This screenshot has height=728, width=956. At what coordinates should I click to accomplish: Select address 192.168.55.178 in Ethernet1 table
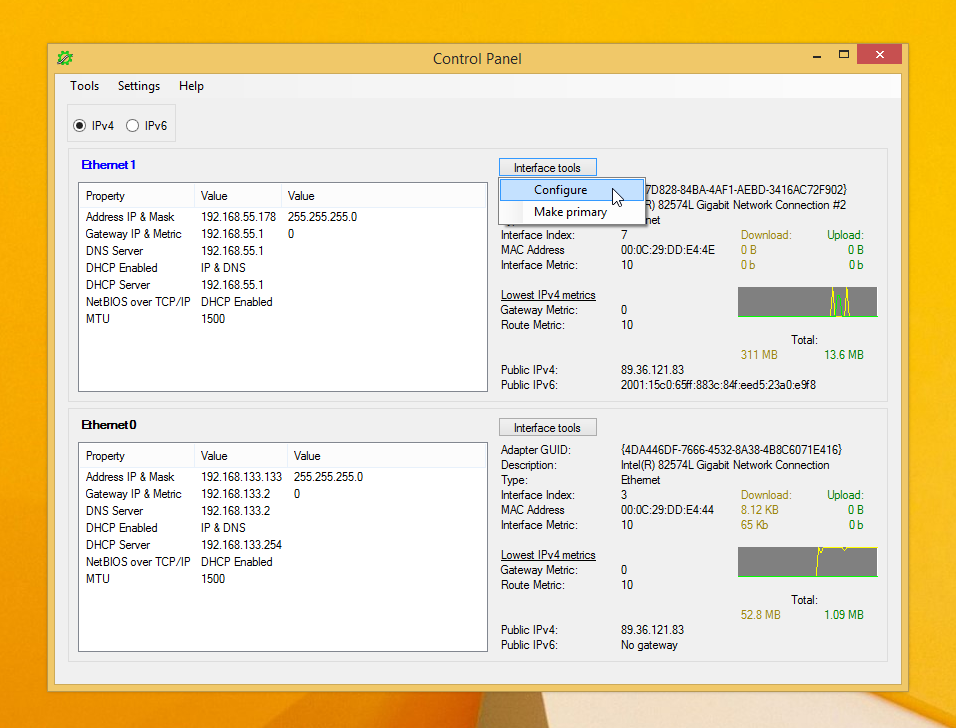click(238, 216)
